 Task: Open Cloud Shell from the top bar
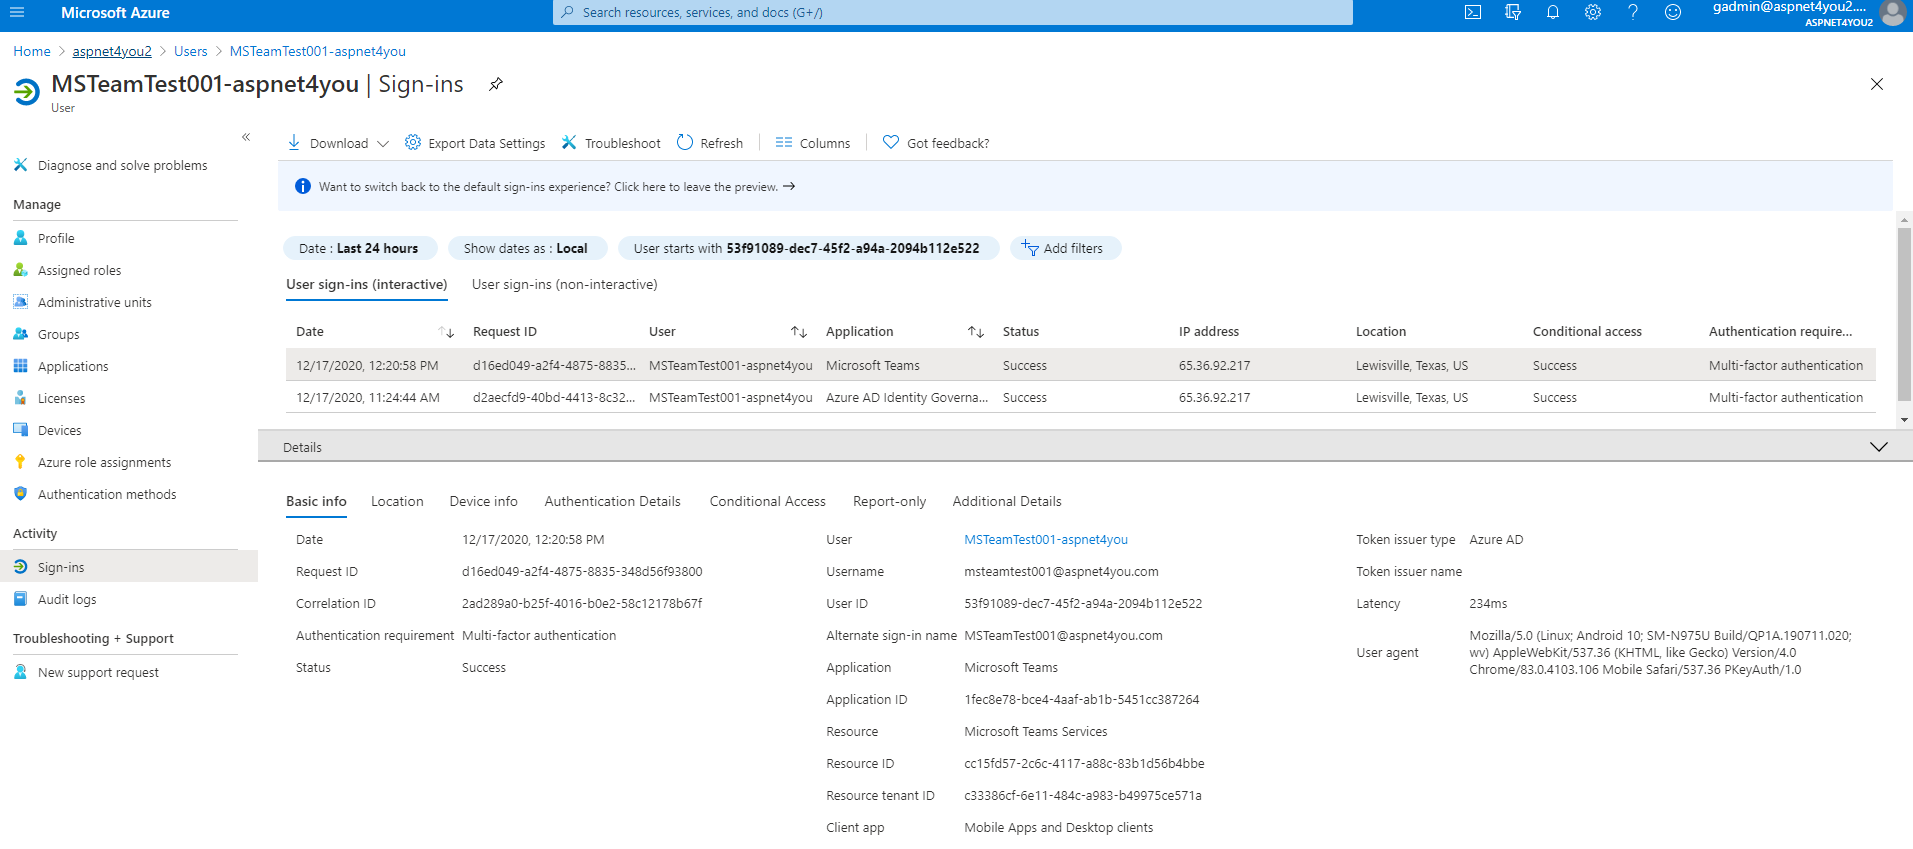[1473, 13]
